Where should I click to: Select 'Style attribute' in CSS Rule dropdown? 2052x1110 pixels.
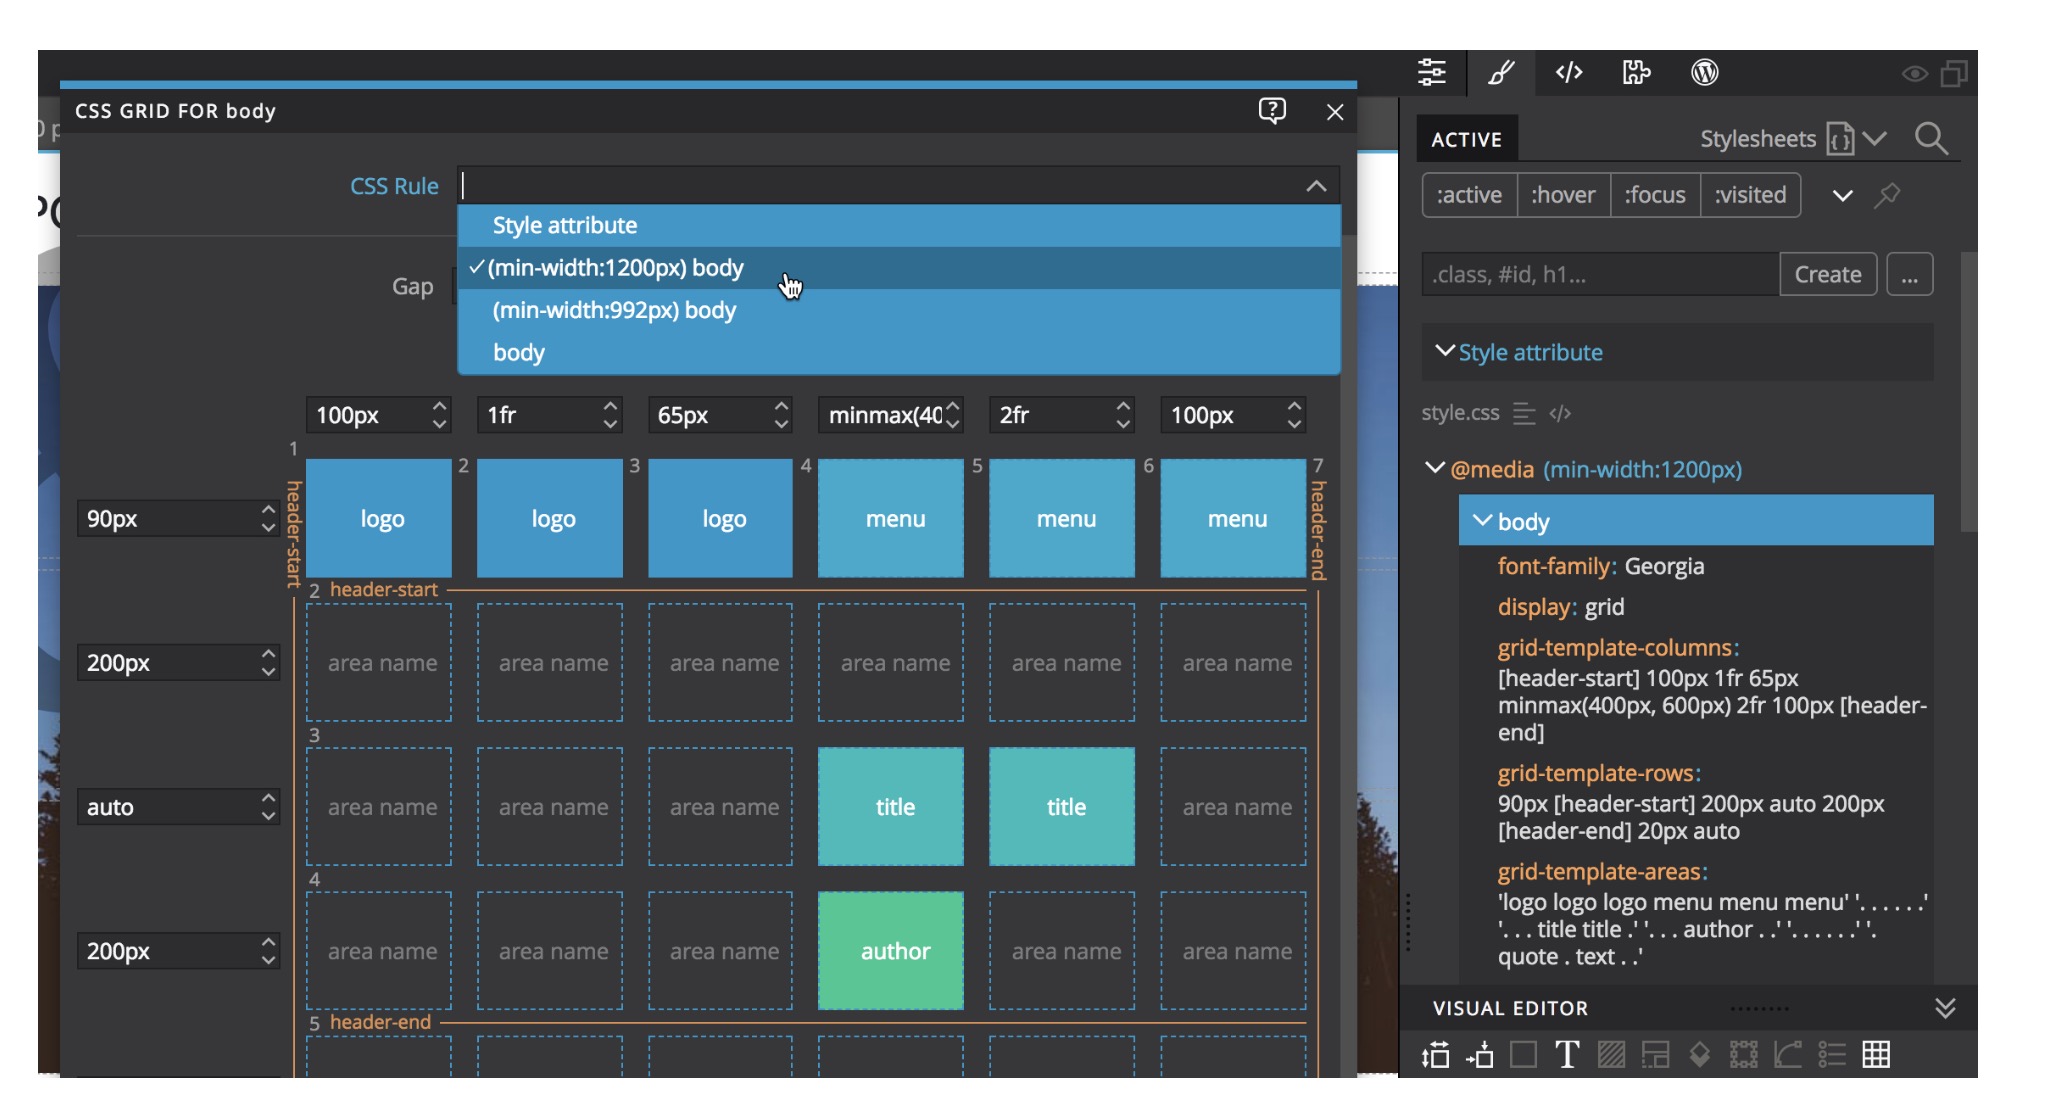(565, 226)
